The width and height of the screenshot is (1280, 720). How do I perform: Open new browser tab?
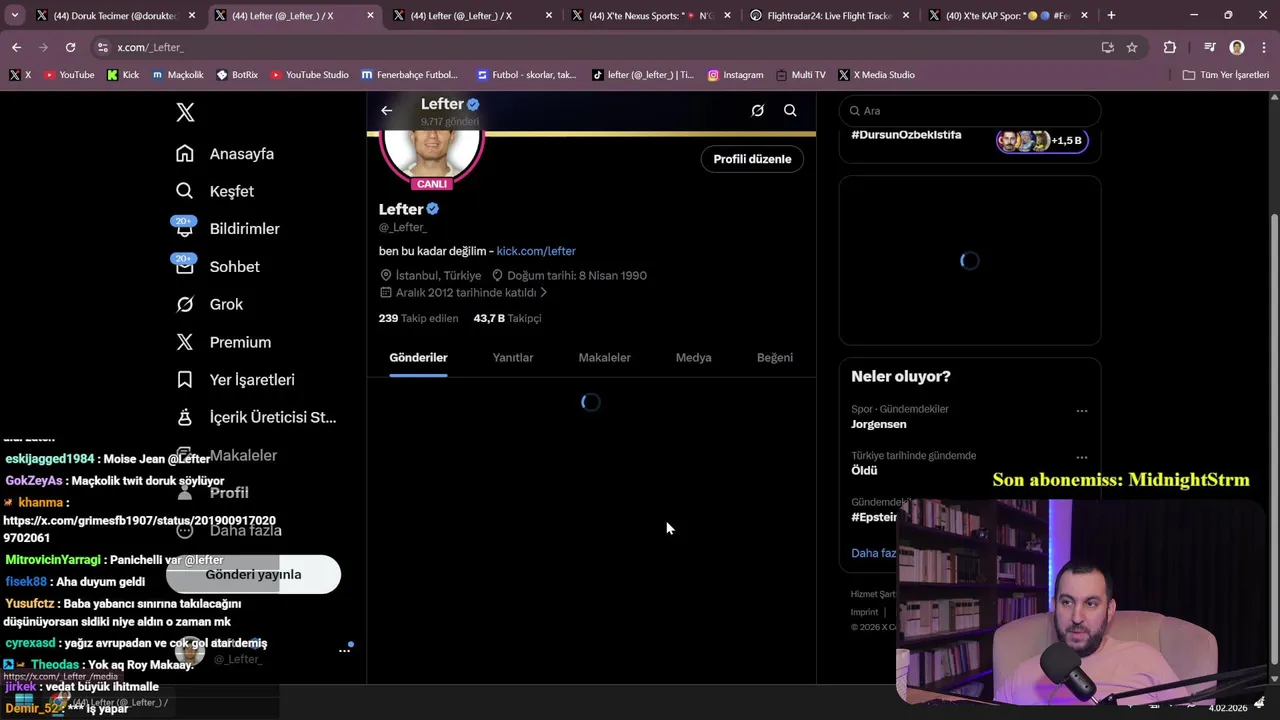[1111, 15]
